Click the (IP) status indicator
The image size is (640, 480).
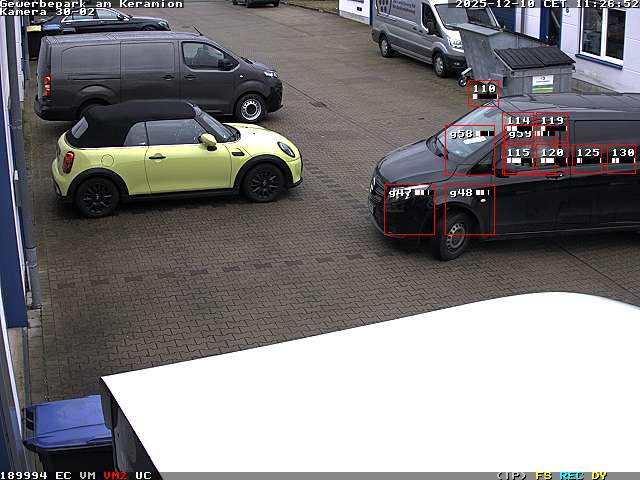511,475
